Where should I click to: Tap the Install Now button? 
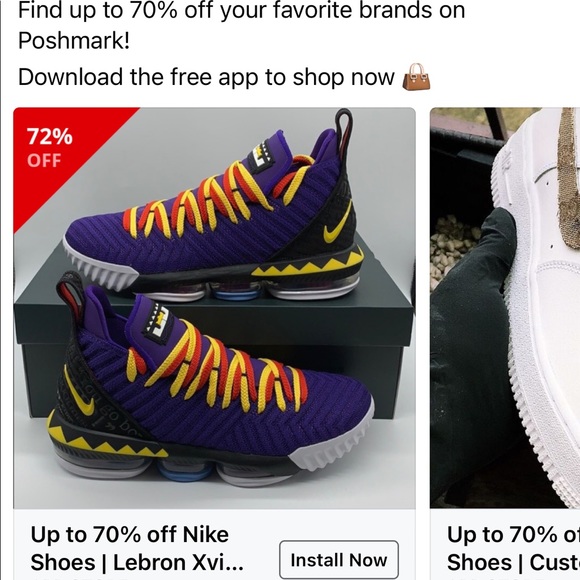click(x=339, y=560)
